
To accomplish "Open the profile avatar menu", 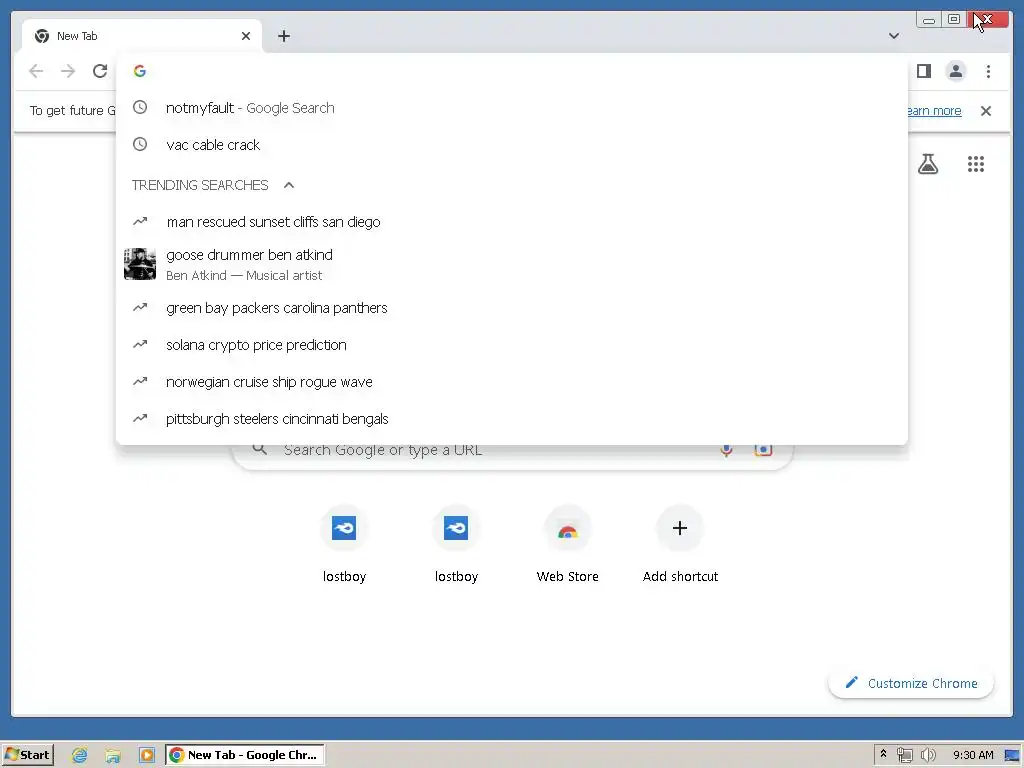I will tap(955, 71).
